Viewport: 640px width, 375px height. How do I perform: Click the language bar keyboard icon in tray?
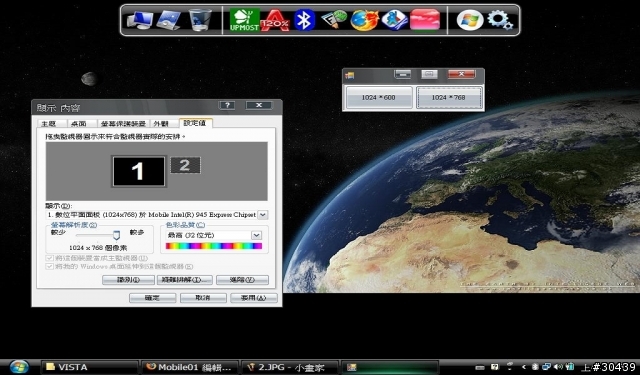pos(480,367)
